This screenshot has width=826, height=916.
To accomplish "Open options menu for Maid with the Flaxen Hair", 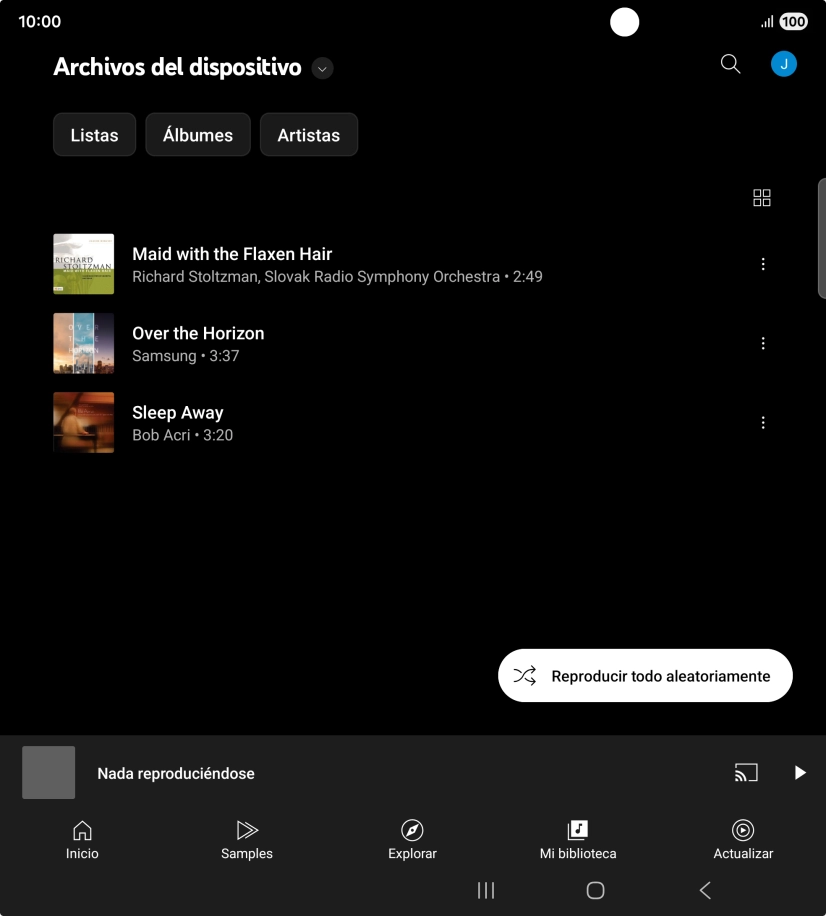I will (763, 263).
